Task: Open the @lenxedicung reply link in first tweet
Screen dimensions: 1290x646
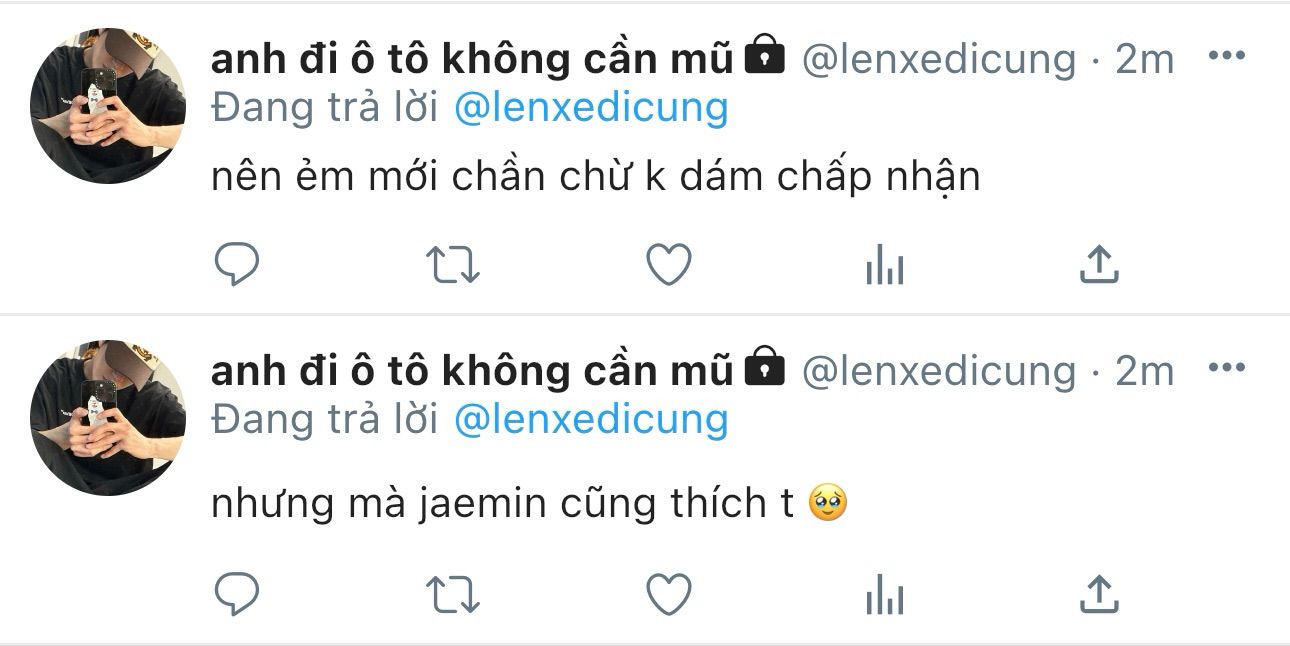Action: pos(591,108)
